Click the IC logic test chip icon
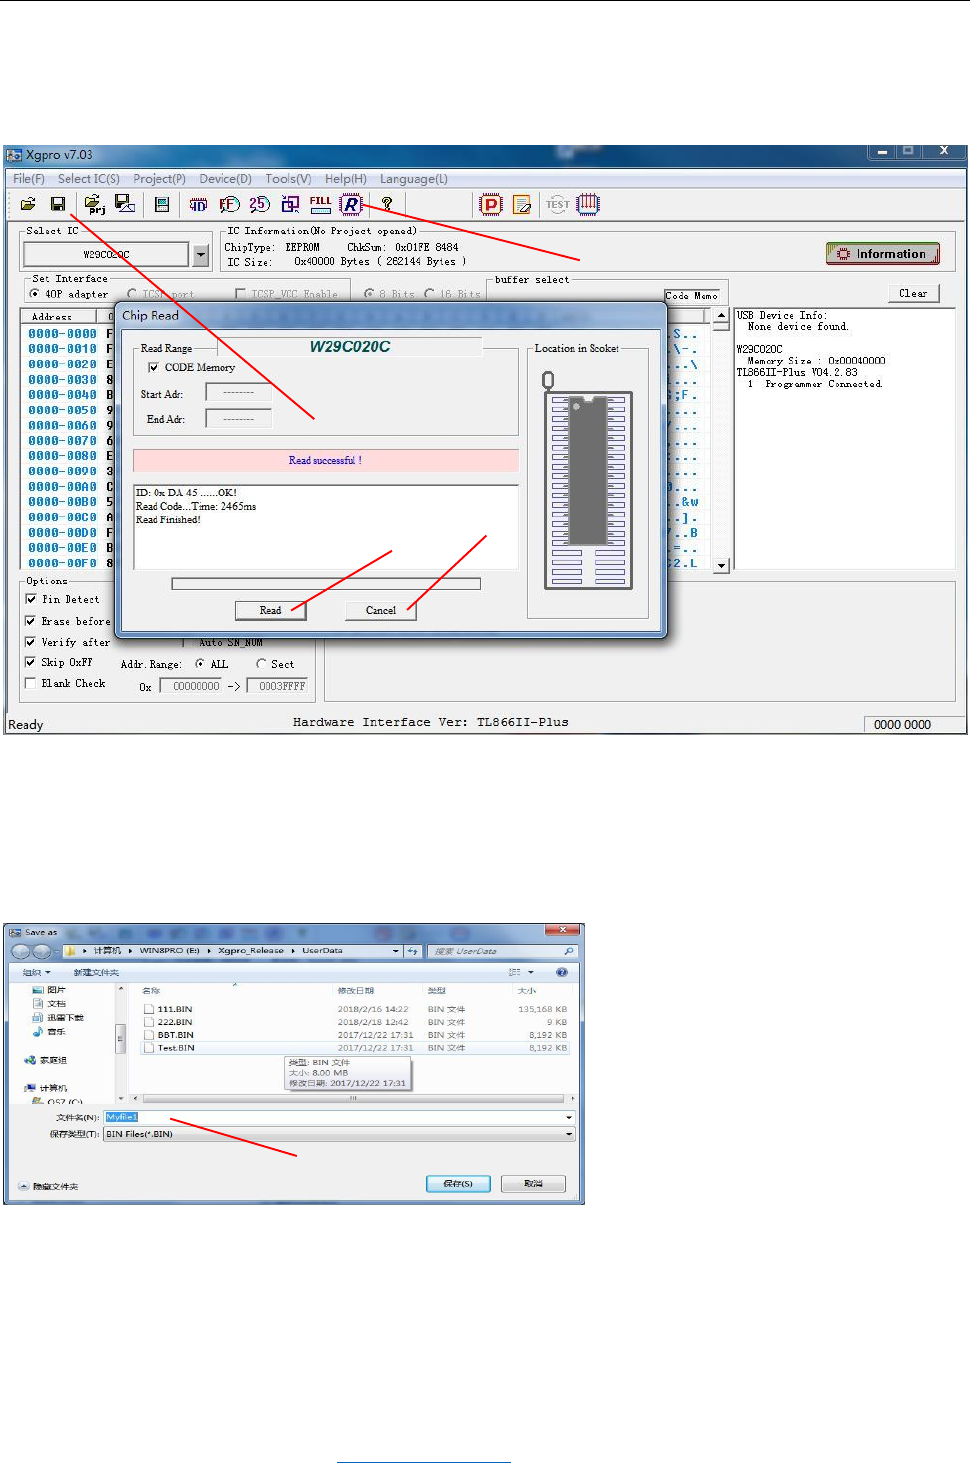Screen dimensions: 970x1463 pos(588,204)
